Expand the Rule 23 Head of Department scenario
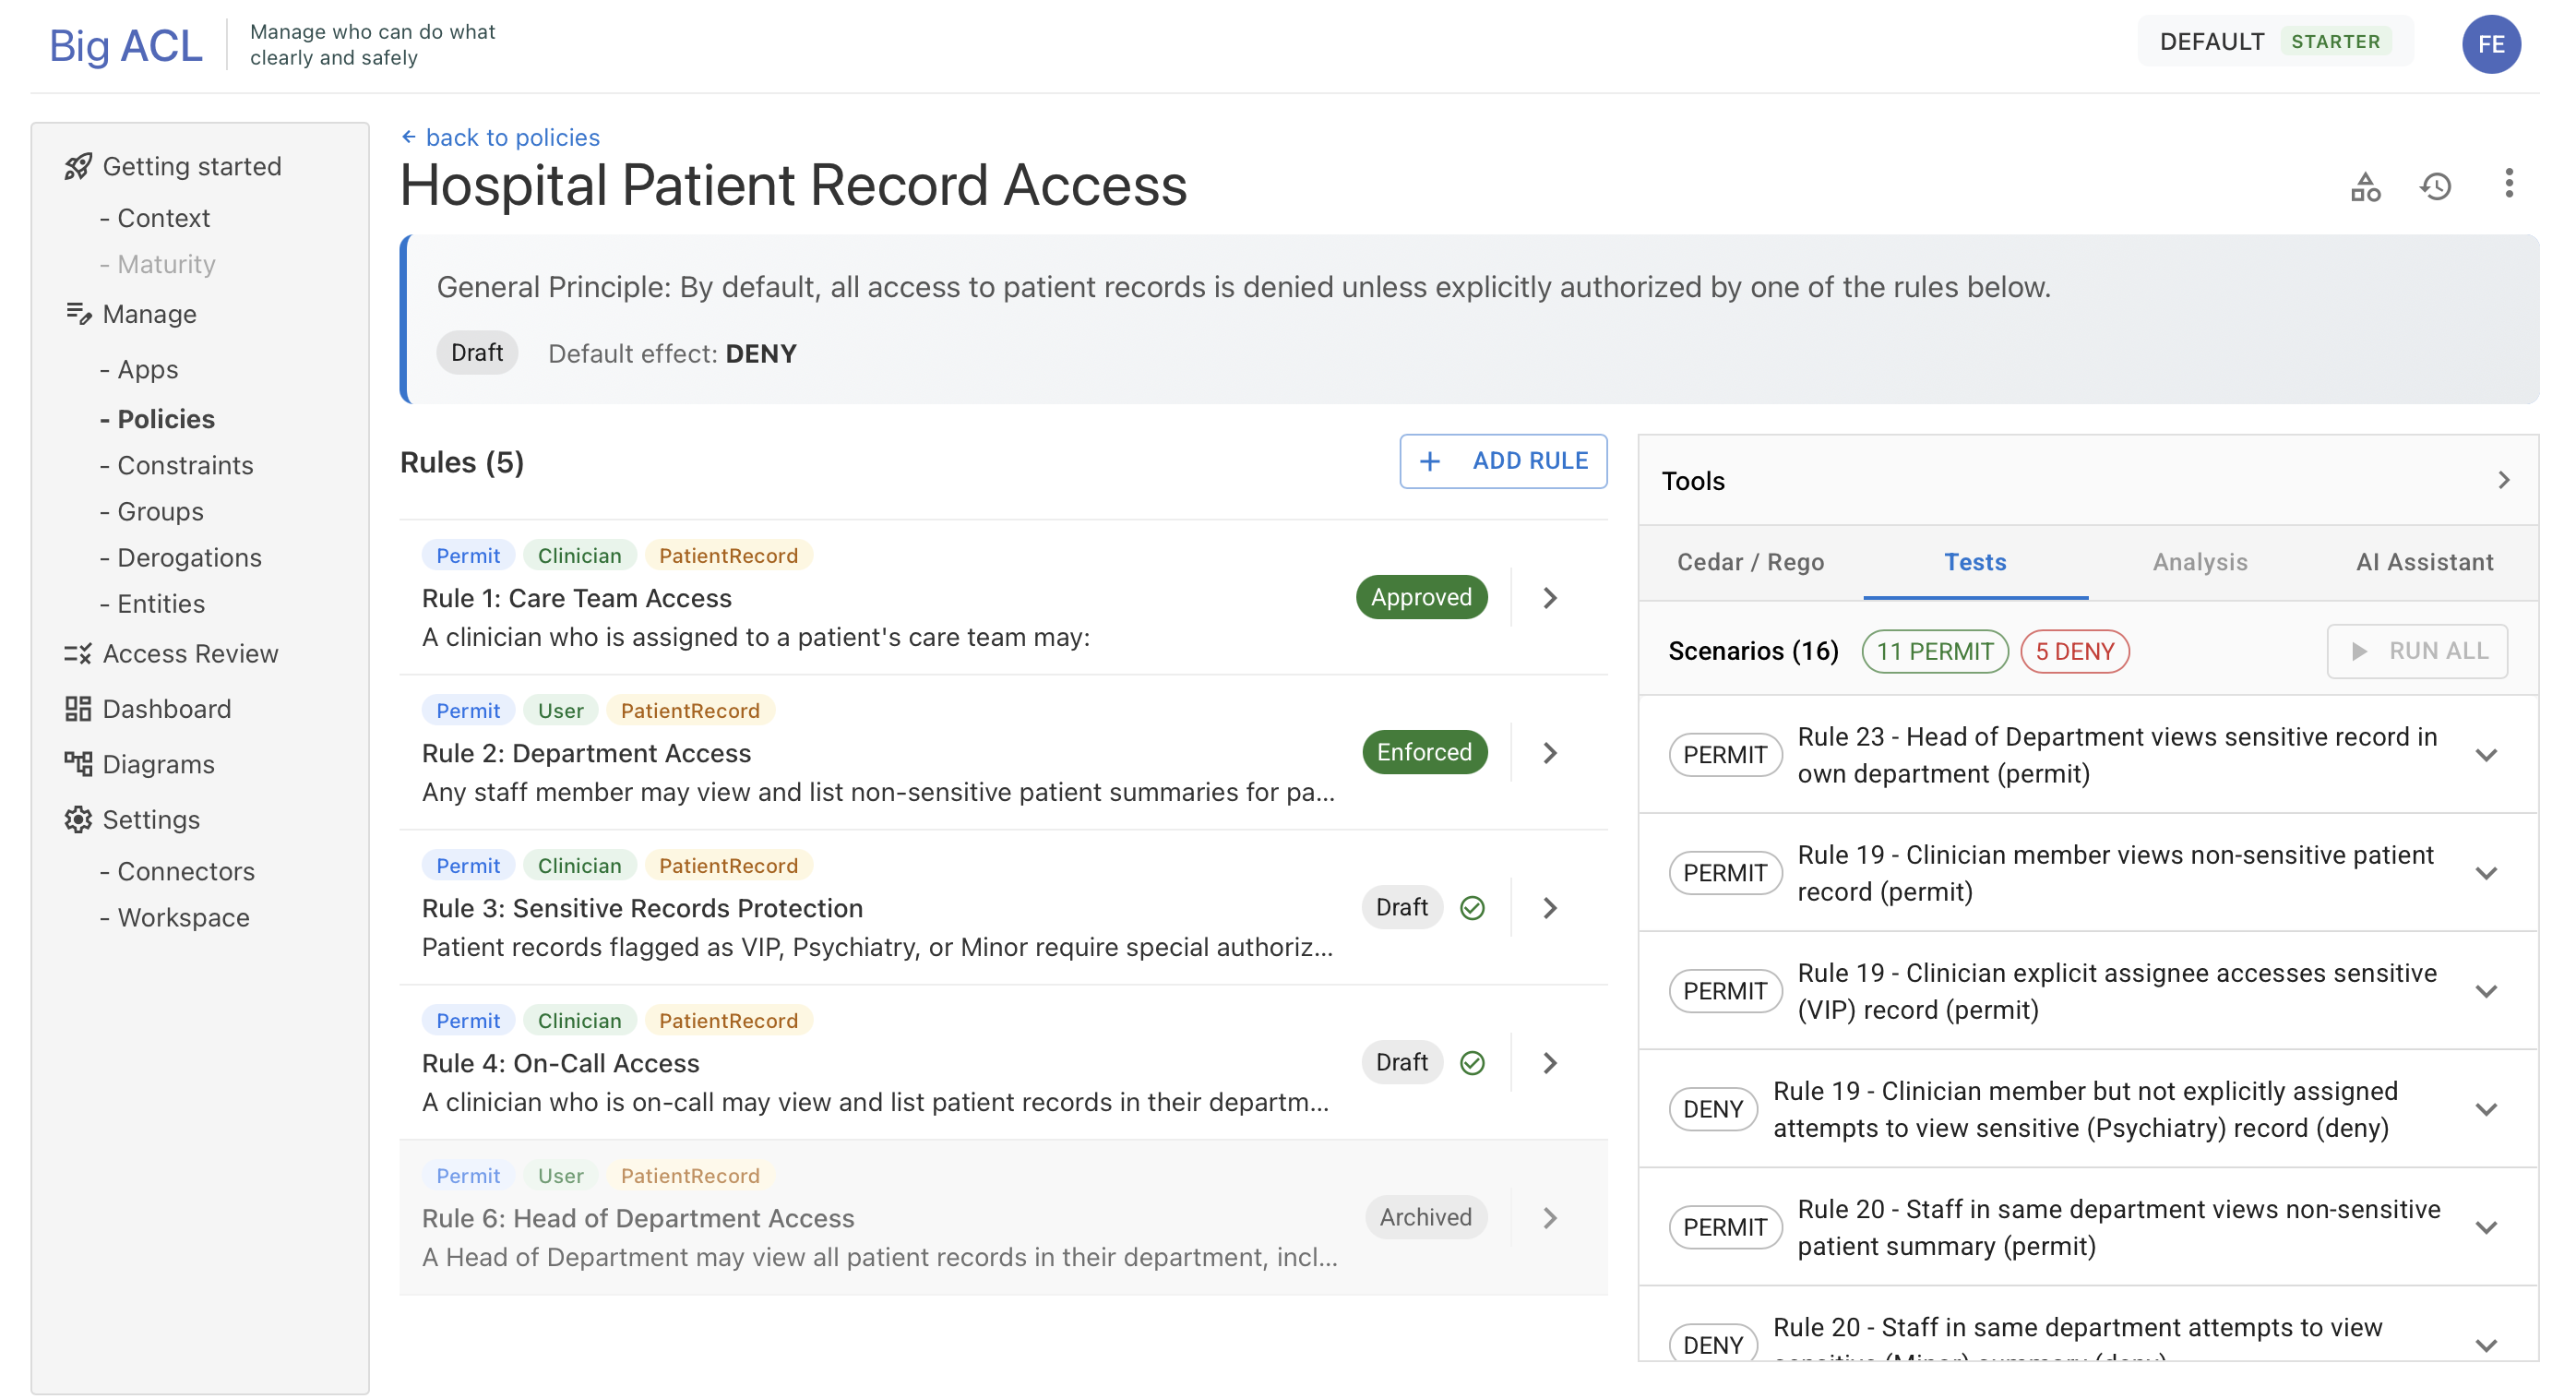This screenshot has width=2576, height=1399. coord(2486,755)
